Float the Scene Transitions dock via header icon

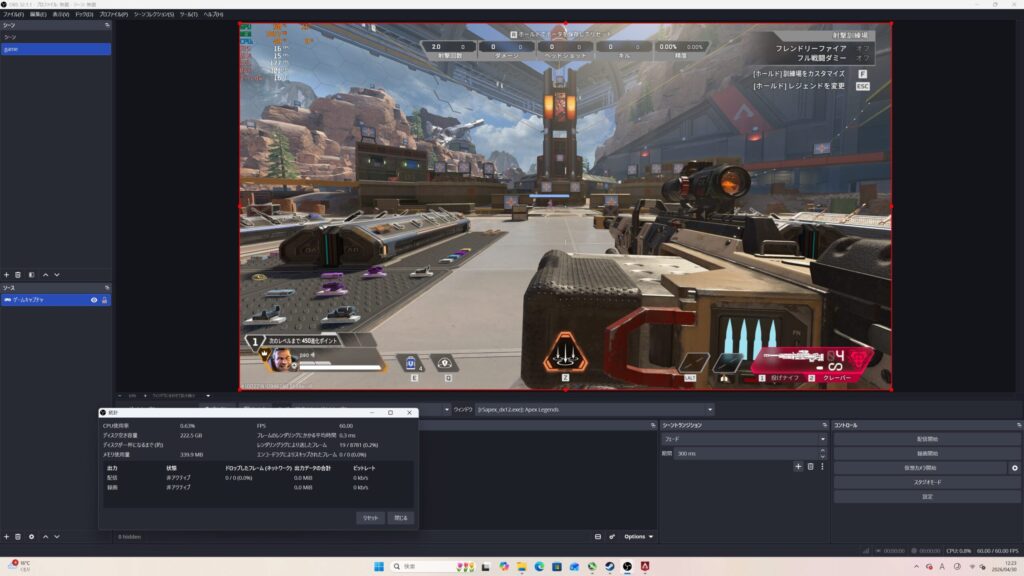pyautogui.click(x=824, y=425)
